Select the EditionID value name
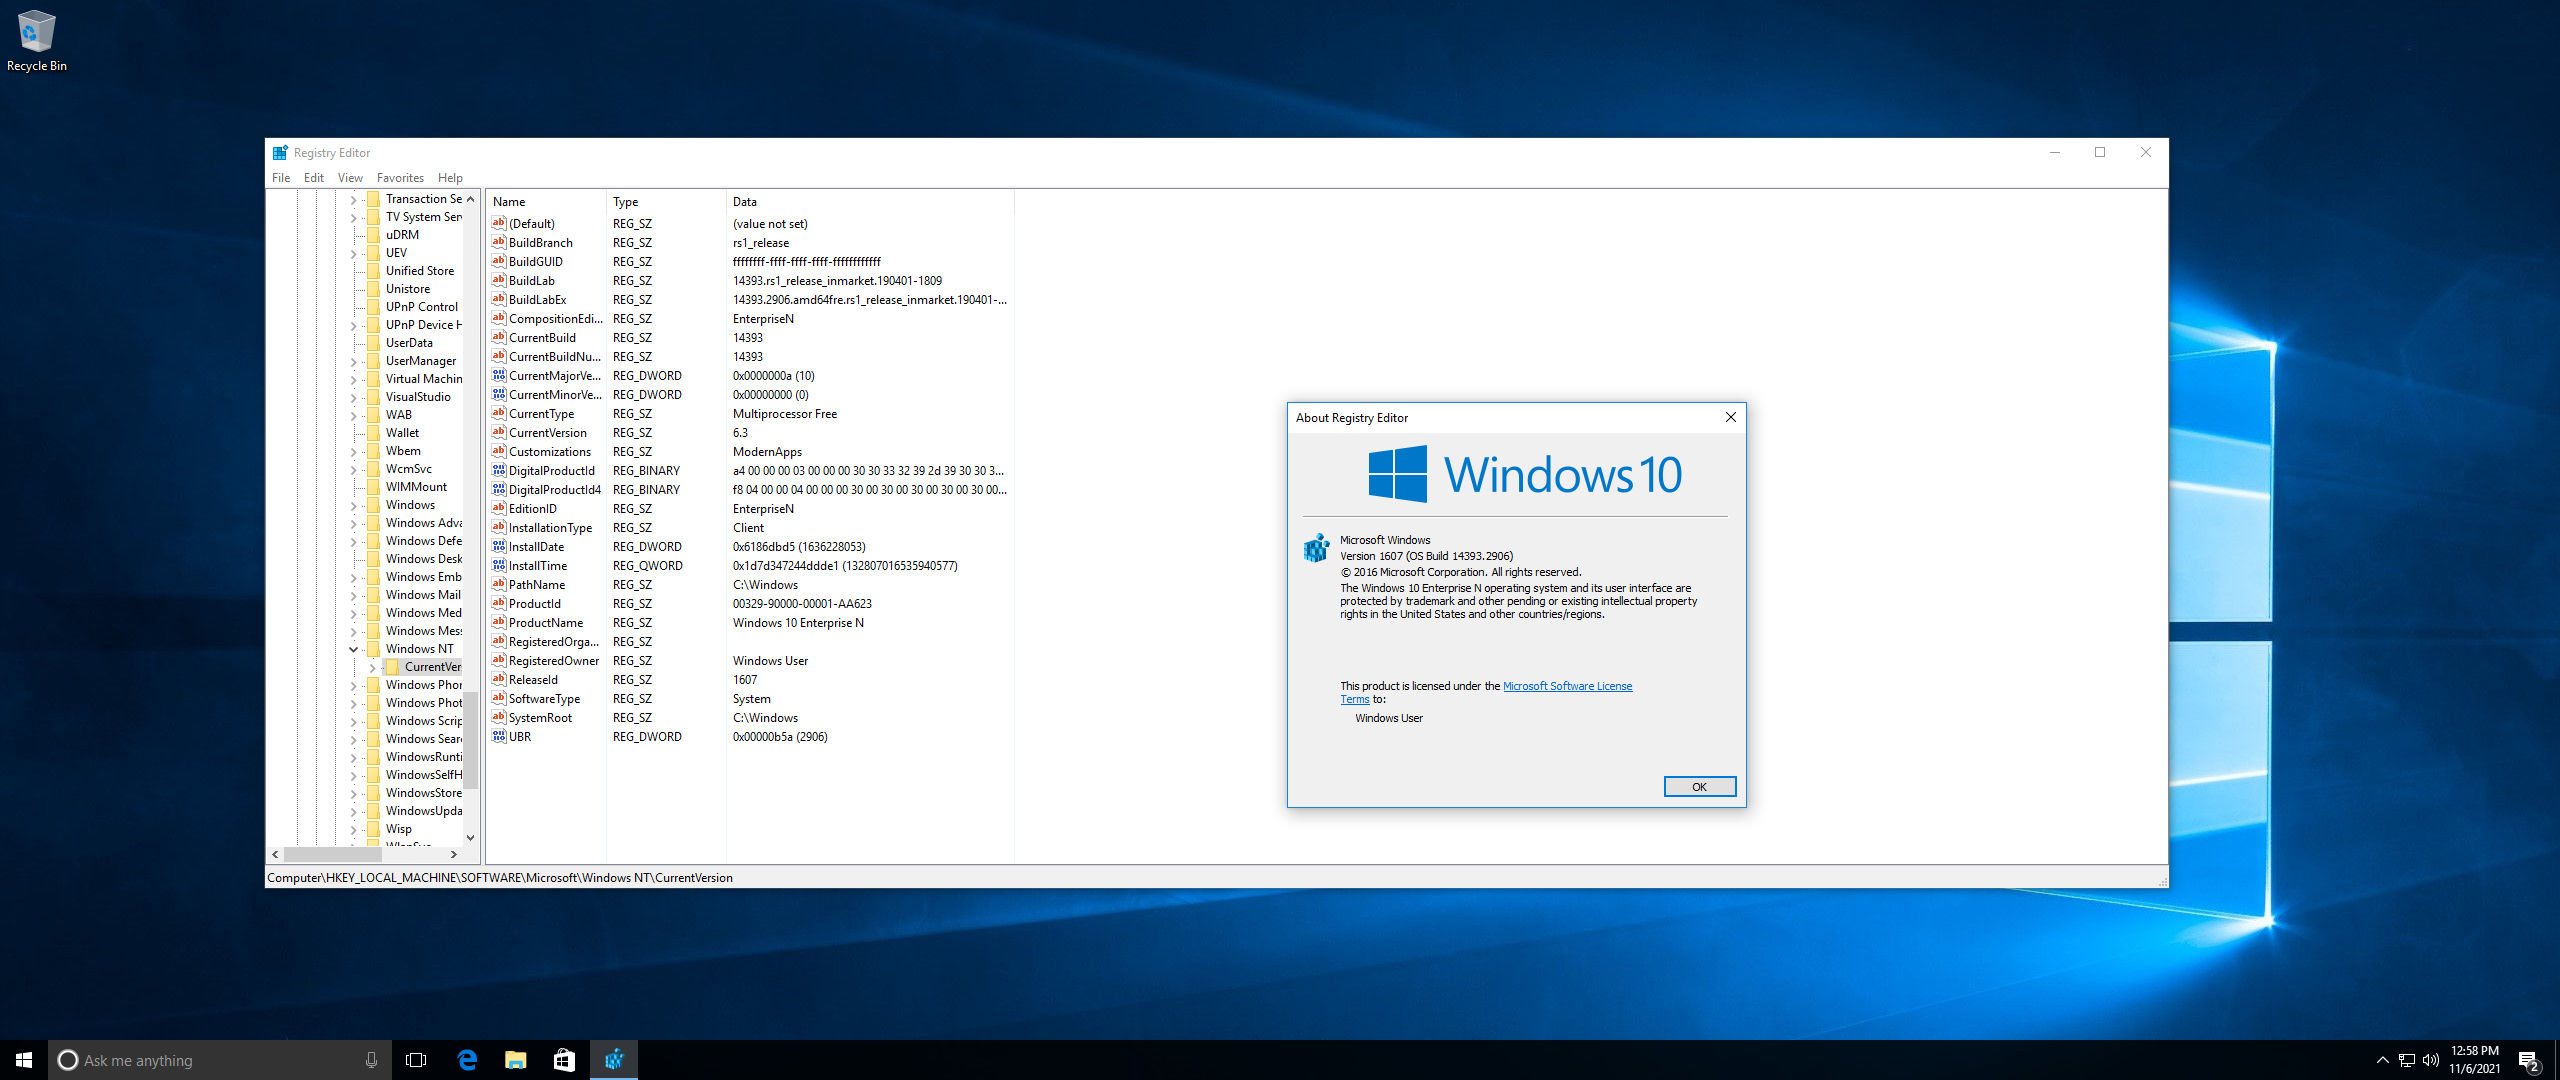2560x1080 pixels. [533, 509]
